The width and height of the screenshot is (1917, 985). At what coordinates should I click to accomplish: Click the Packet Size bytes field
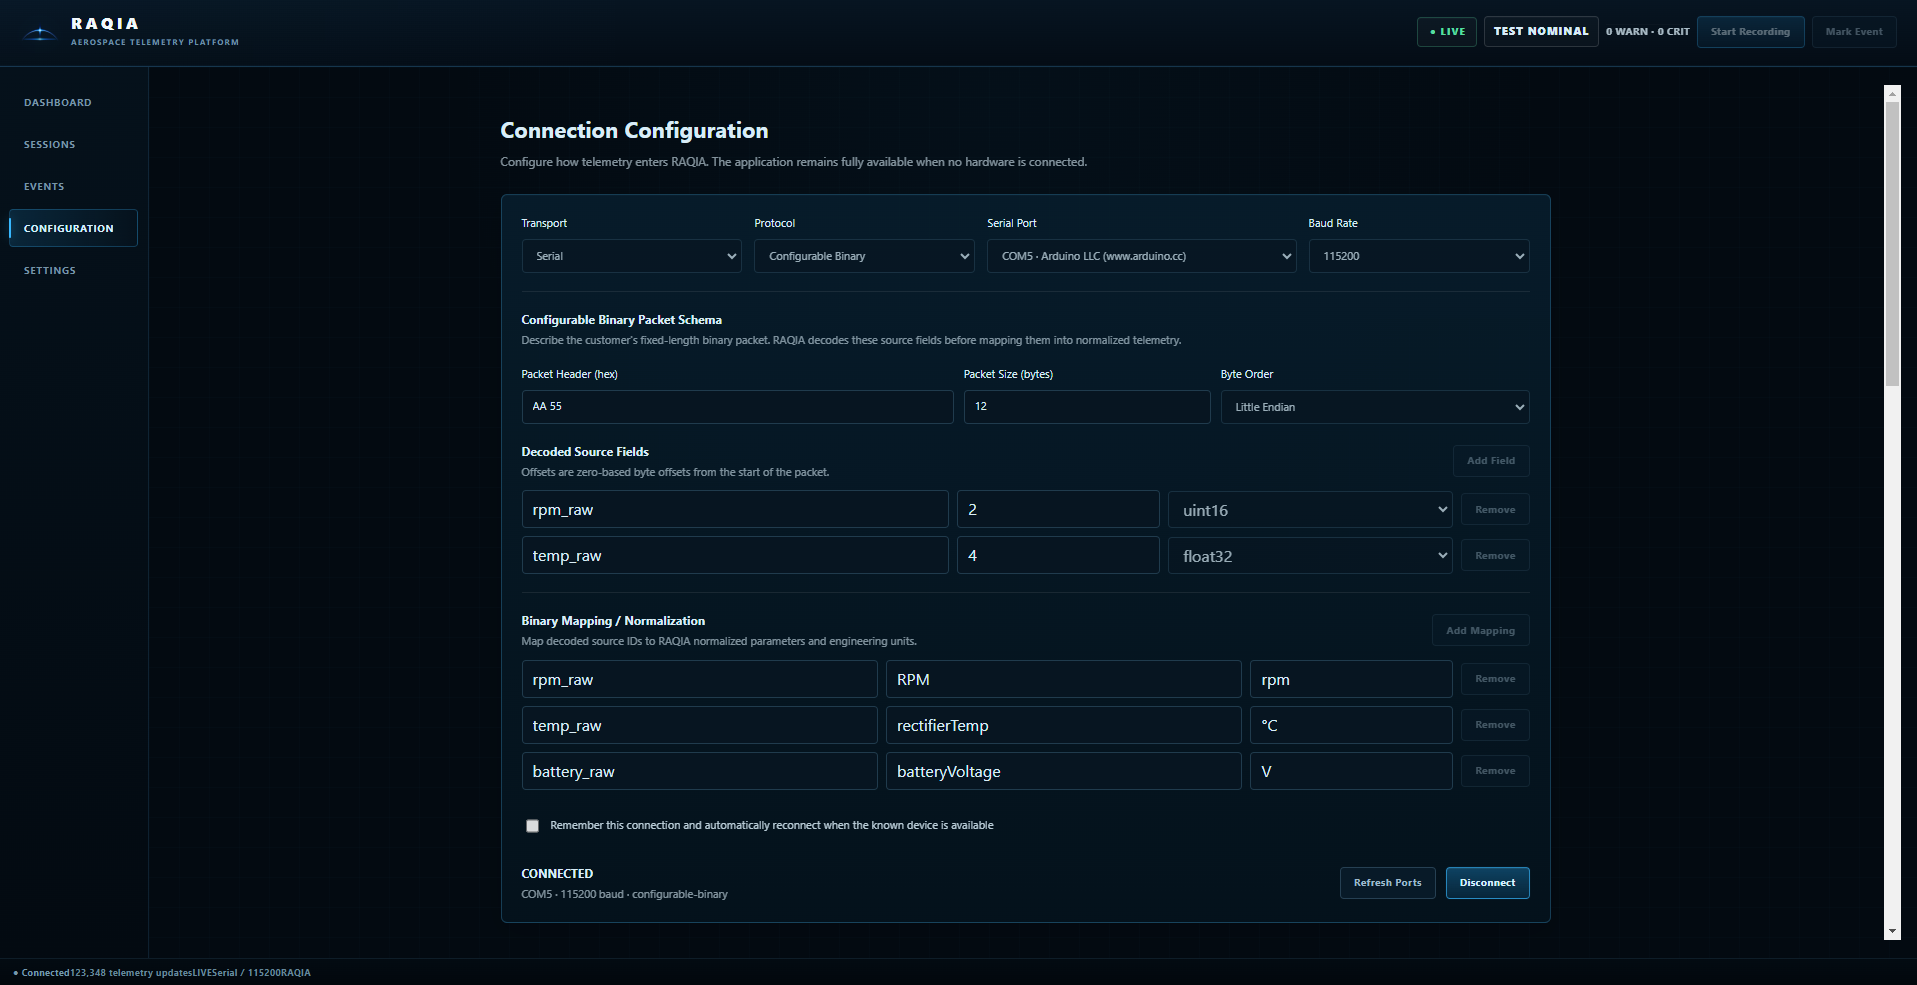point(1087,407)
